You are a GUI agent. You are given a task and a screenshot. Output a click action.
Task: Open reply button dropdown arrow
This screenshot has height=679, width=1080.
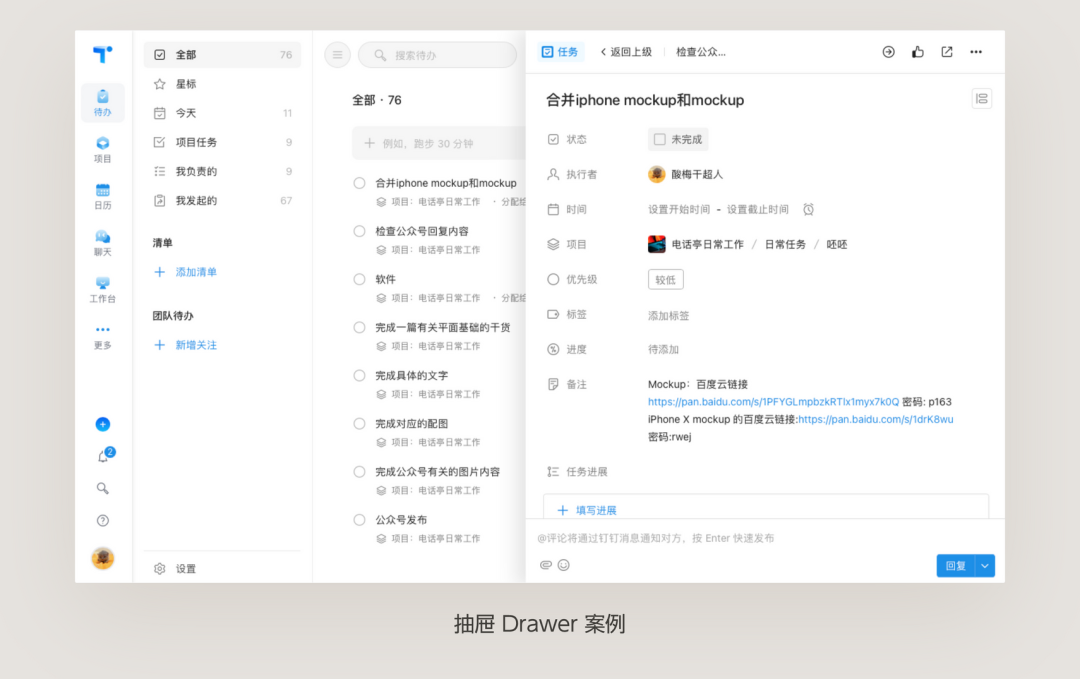(x=985, y=566)
